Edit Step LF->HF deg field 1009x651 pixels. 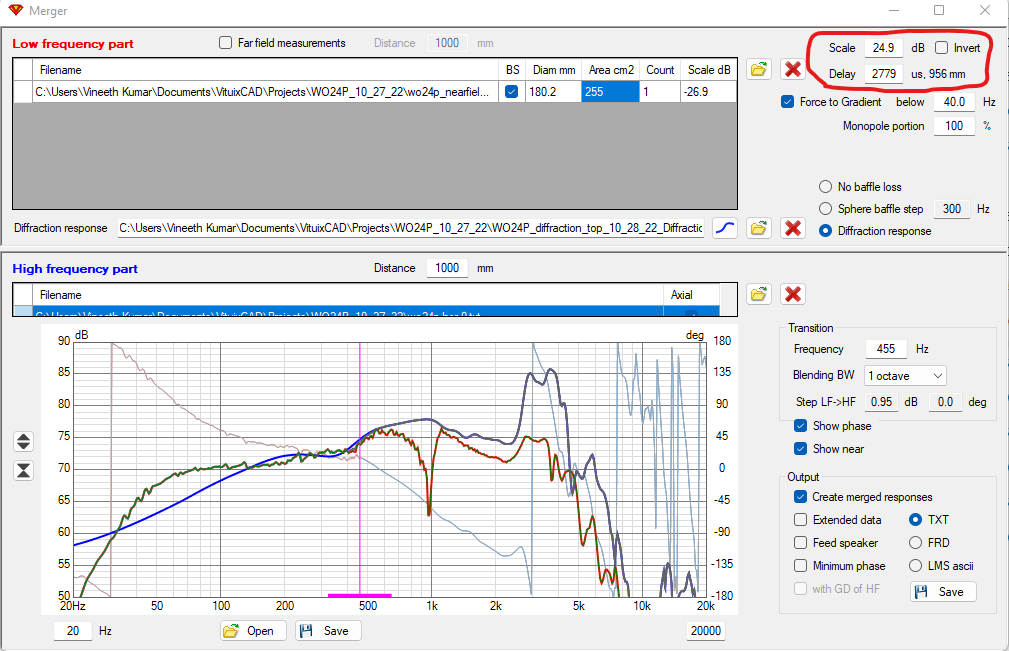click(x=945, y=402)
